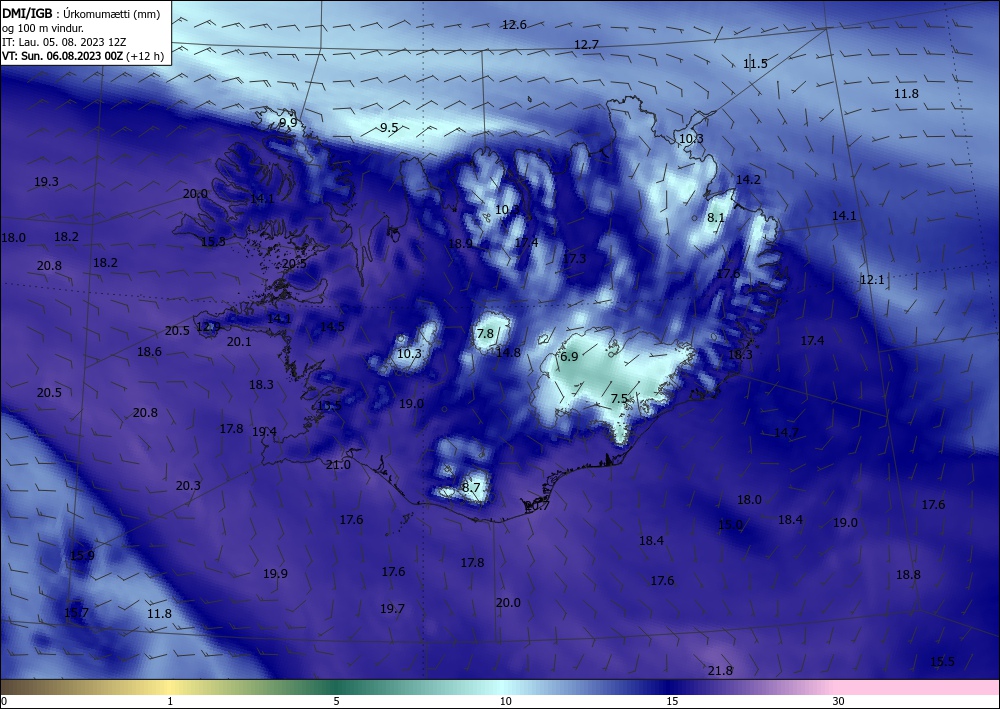Click the 'IT: Lau. 05. 08. 2023 12Z' line
1000x709 pixels.
point(64,42)
